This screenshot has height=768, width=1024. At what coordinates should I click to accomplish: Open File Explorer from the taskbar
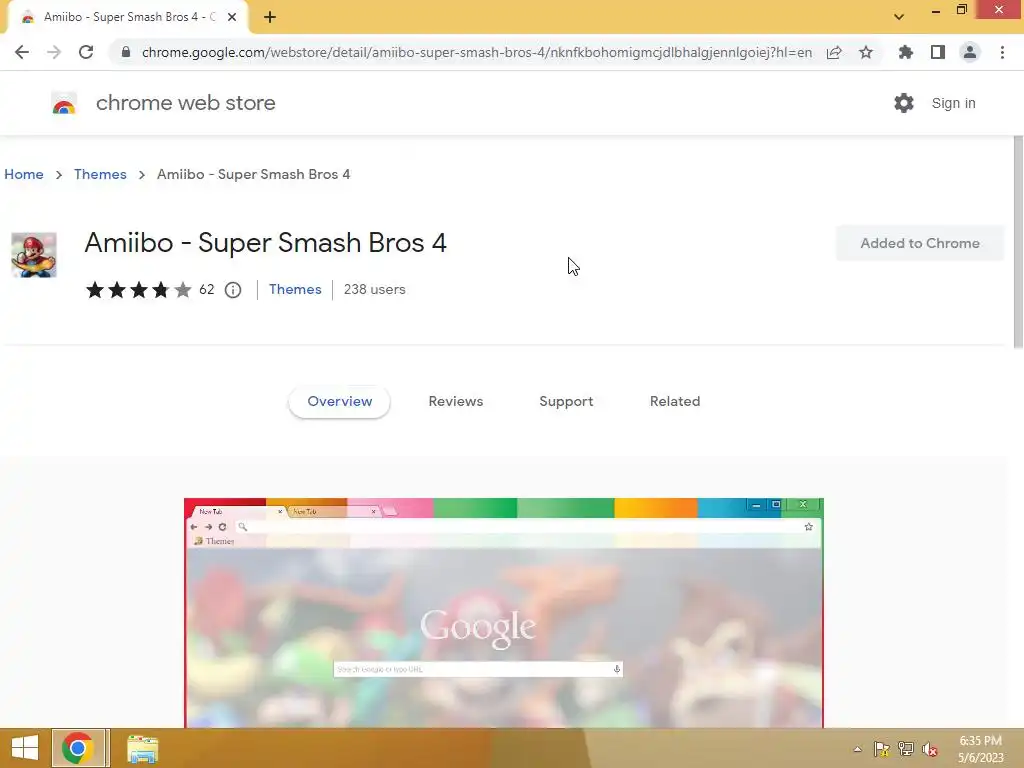142,748
